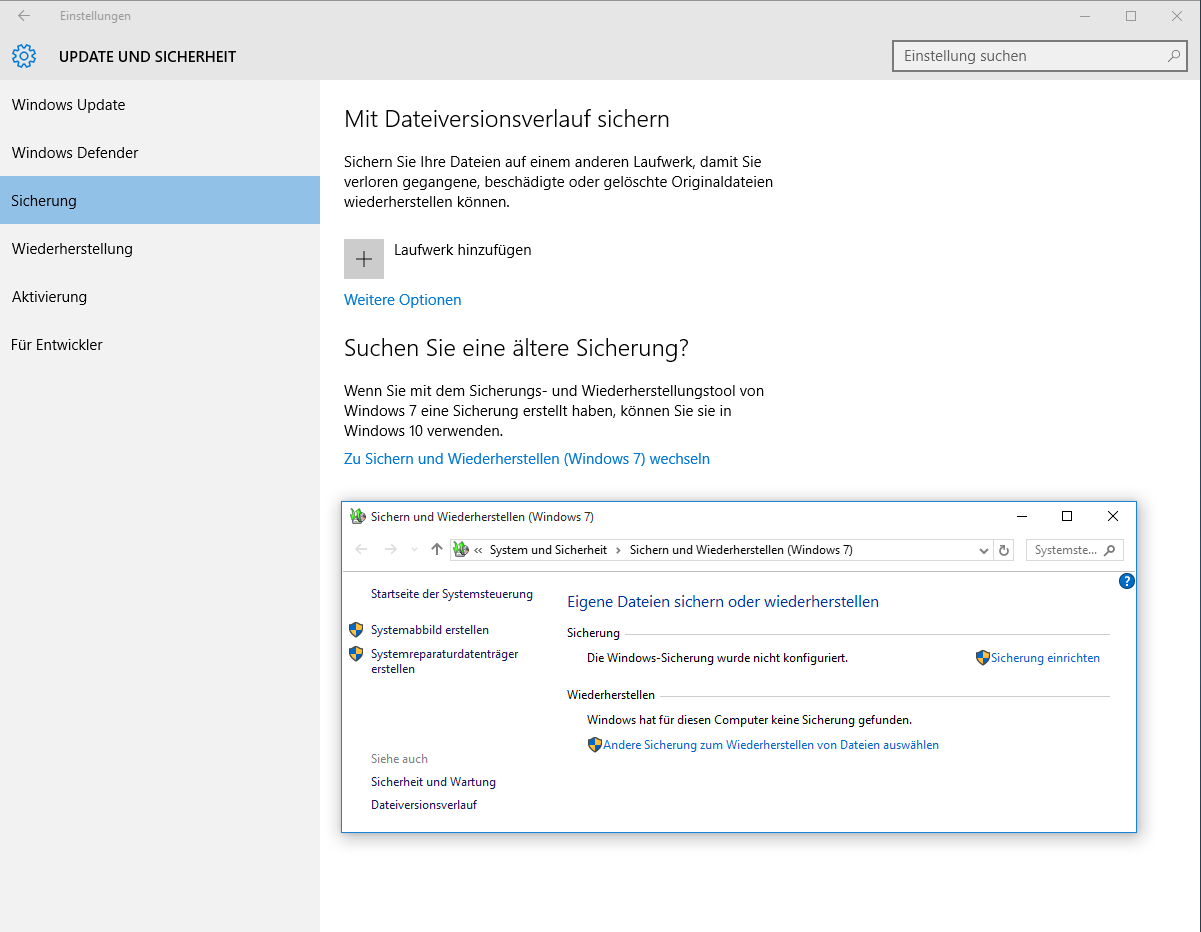Minimize the Sichern und Wiederherstellen window
This screenshot has height=932, width=1201.
1021,517
